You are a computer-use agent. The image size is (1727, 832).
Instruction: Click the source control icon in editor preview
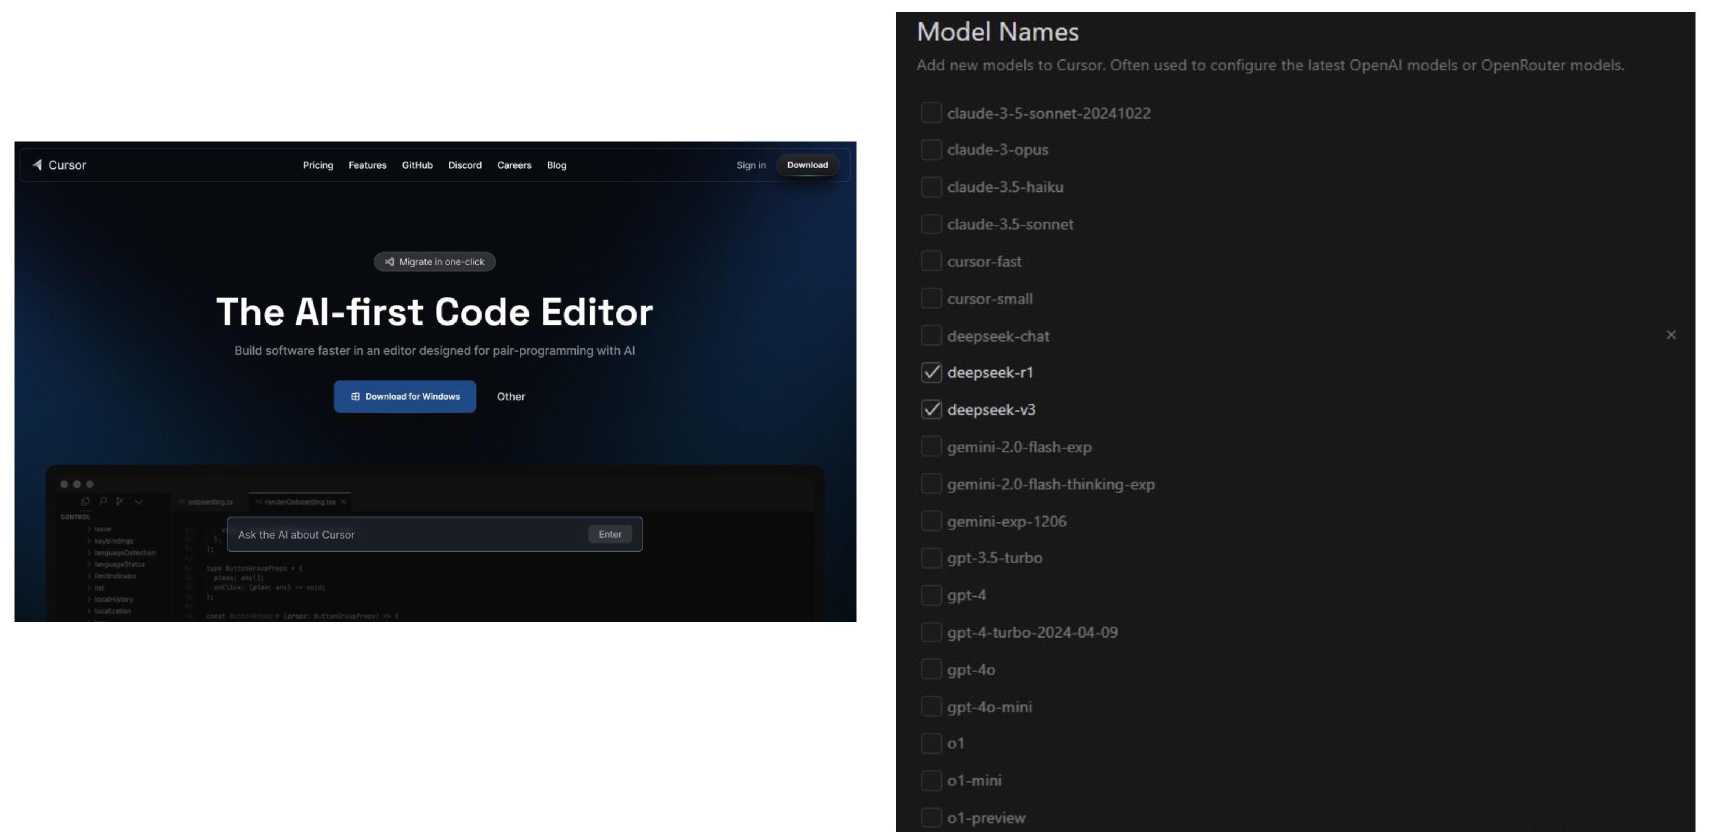click(x=120, y=502)
